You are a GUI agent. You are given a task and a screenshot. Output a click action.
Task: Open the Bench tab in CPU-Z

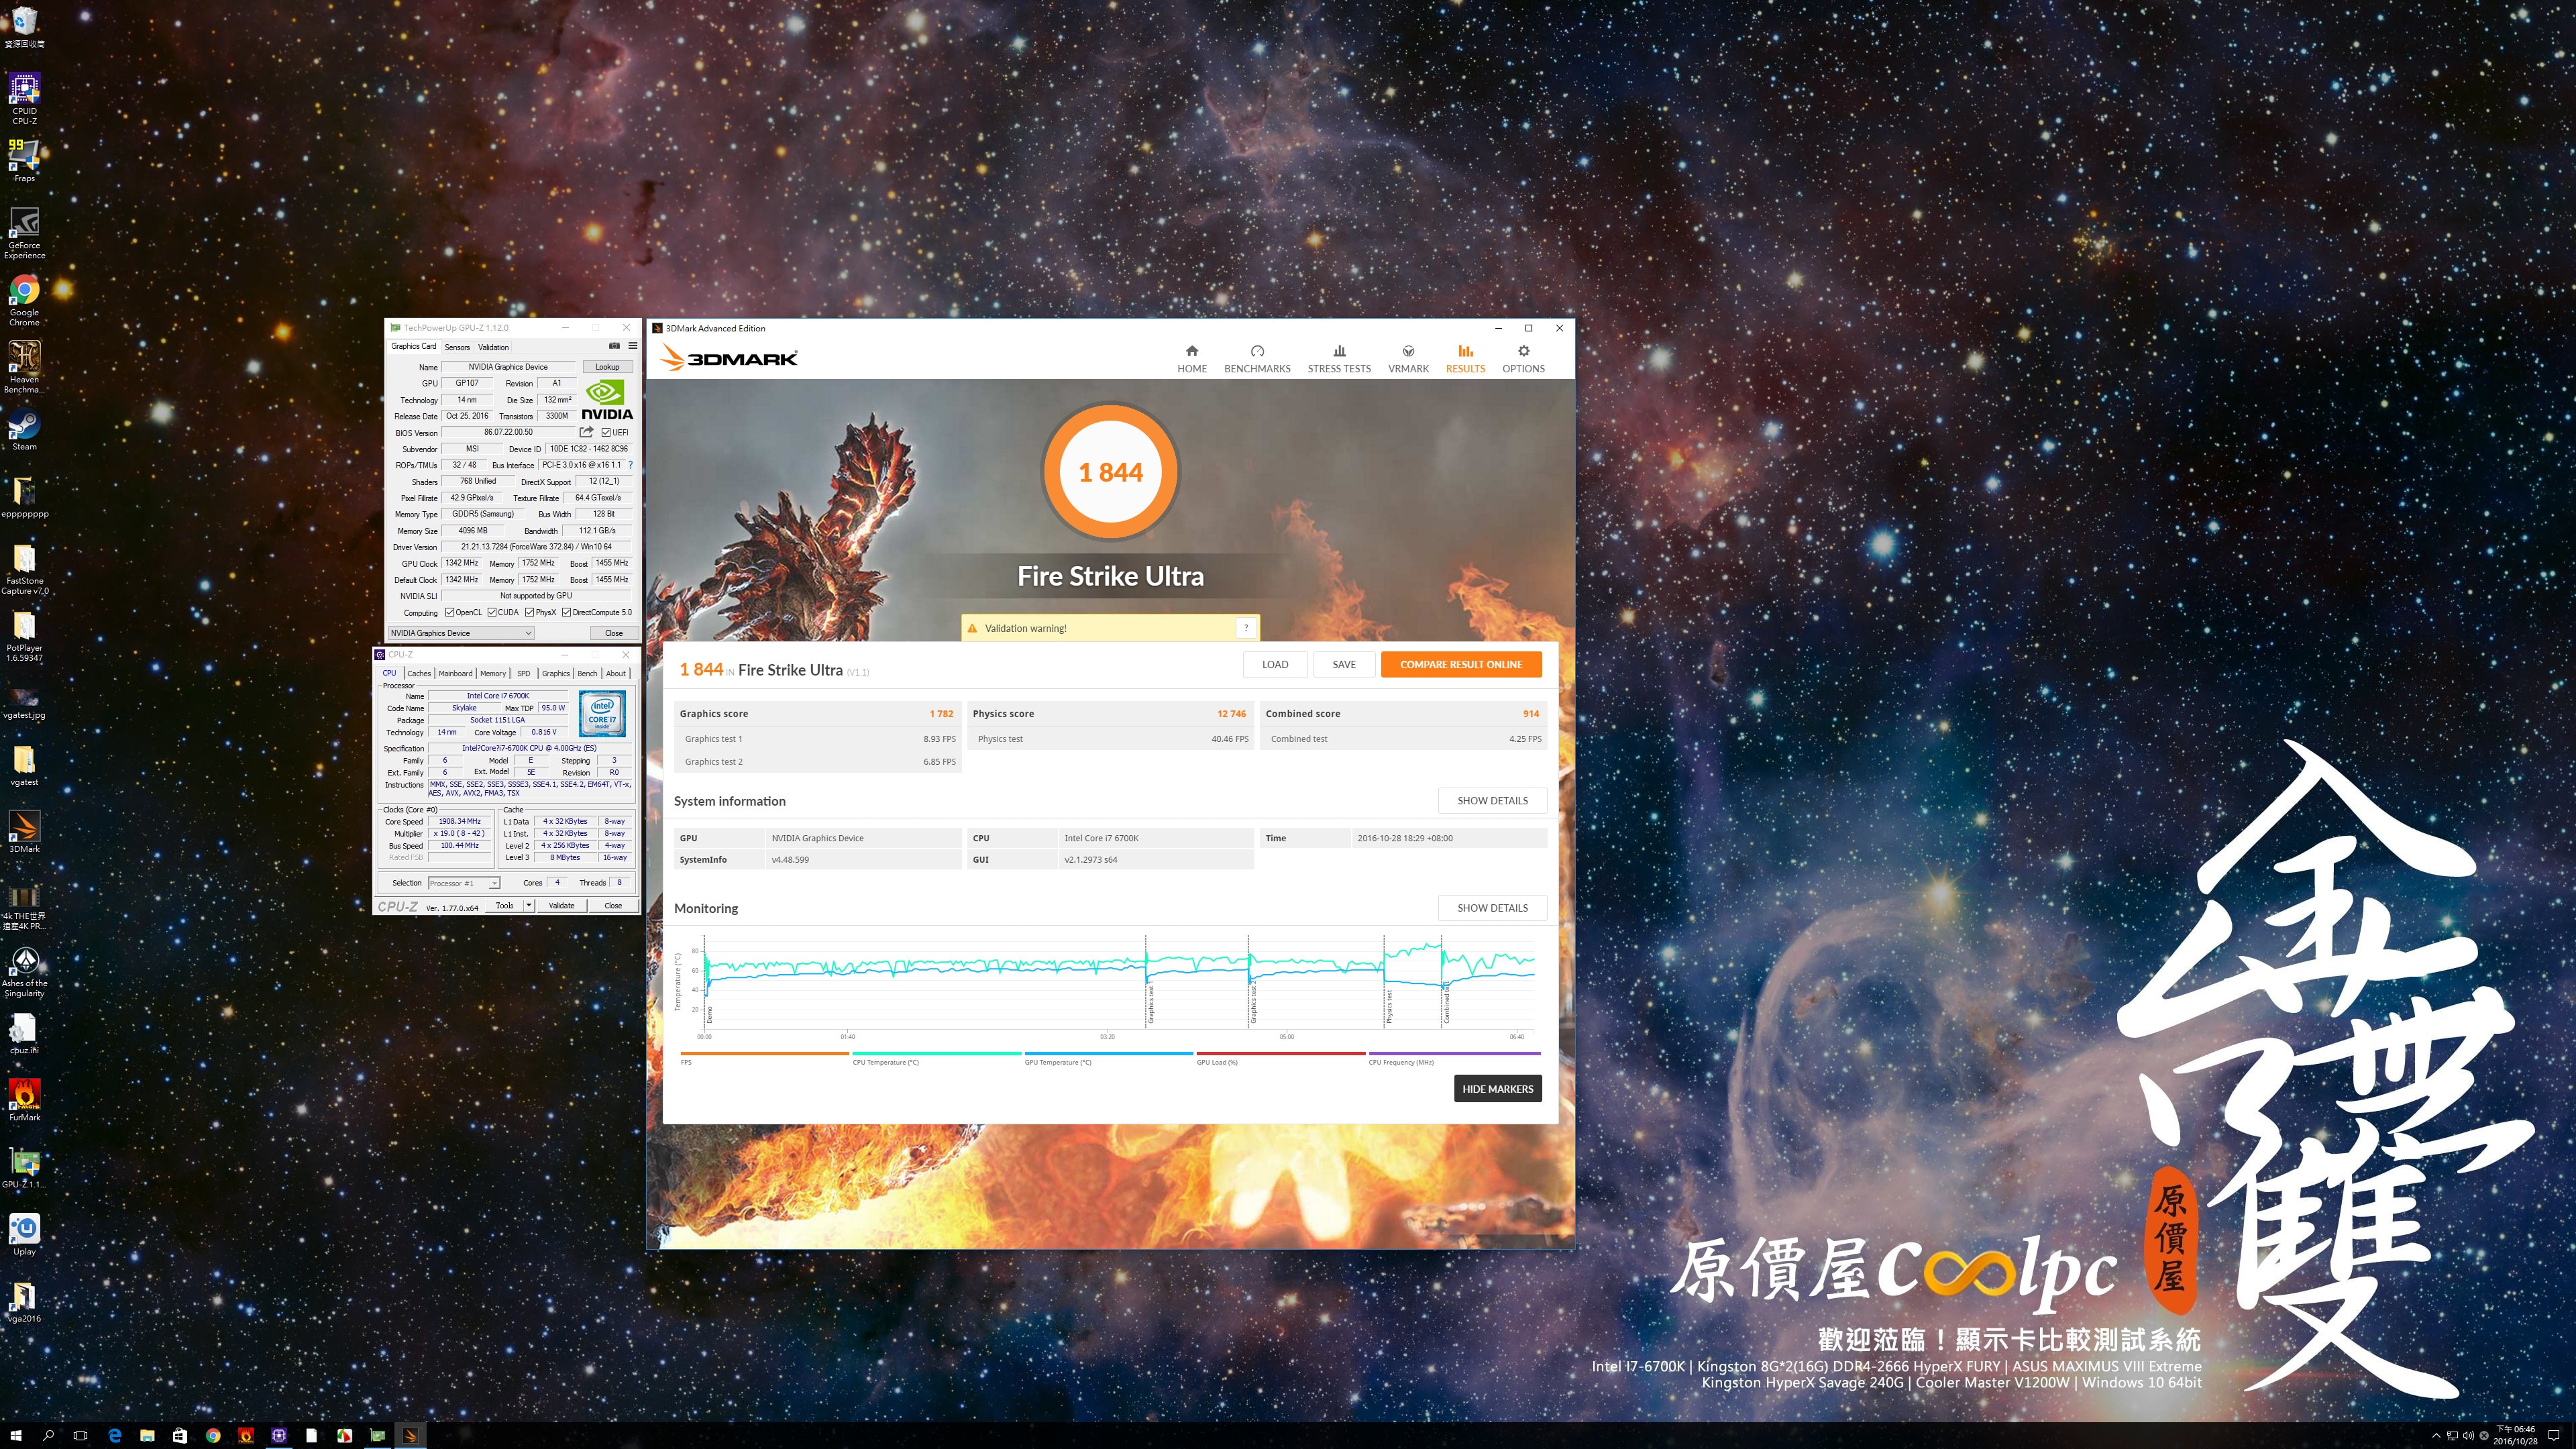(587, 673)
